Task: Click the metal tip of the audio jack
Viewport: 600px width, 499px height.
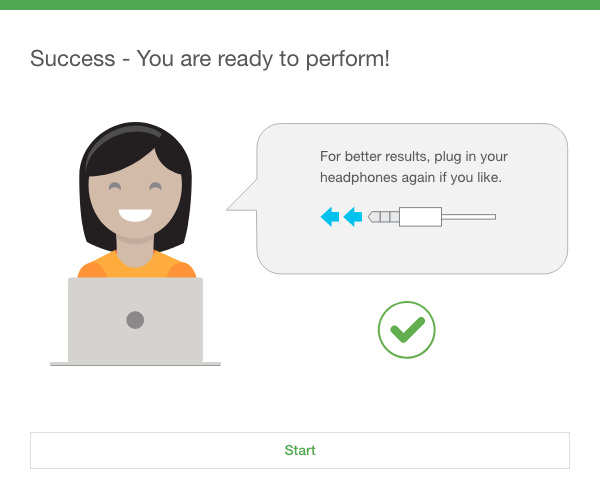Action: tap(383, 217)
